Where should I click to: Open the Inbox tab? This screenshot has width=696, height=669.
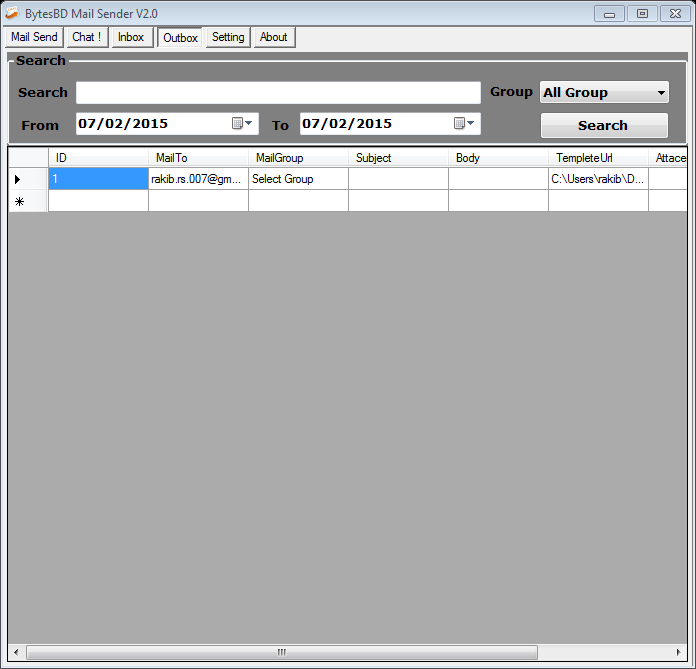pos(131,37)
